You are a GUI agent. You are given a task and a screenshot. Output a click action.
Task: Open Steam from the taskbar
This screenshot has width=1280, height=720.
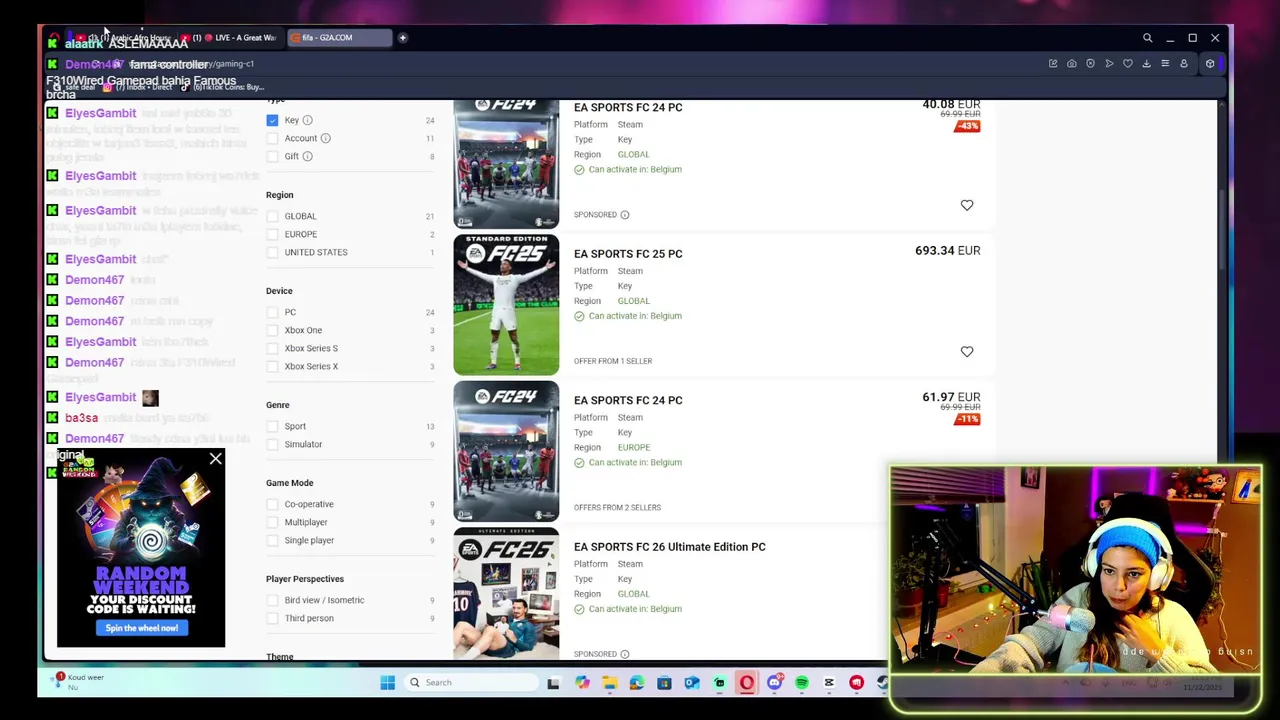point(883,683)
